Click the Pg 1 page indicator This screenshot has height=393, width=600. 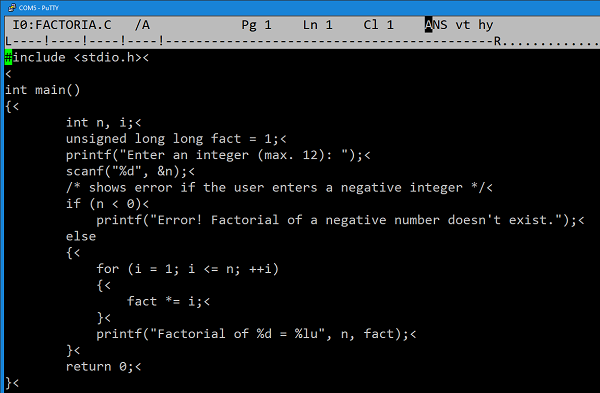pos(256,25)
